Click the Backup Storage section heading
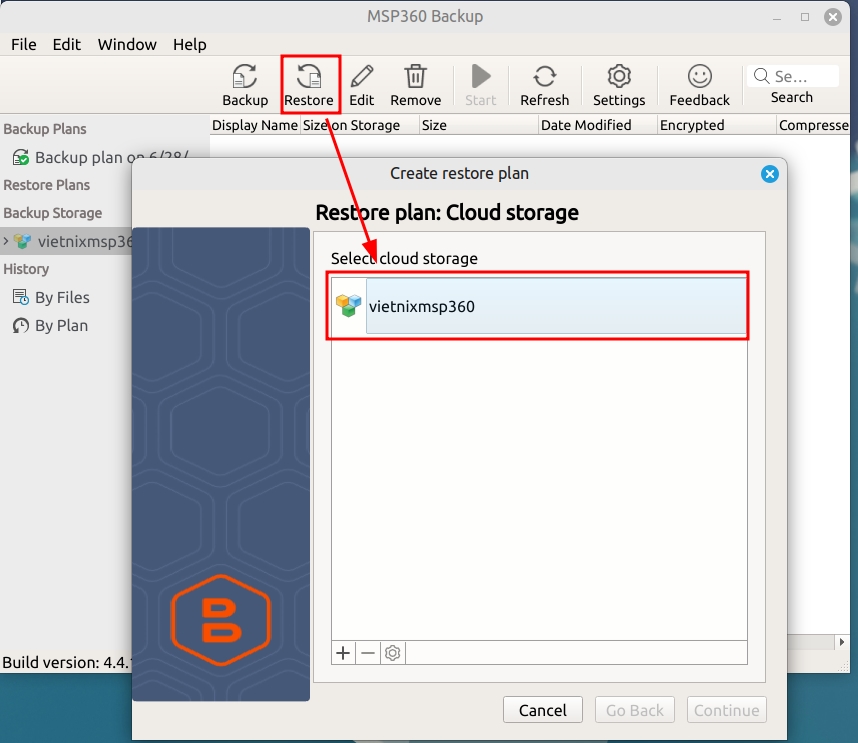Image resolution: width=858 pixels, height=743 pixels. click(53, 213)
